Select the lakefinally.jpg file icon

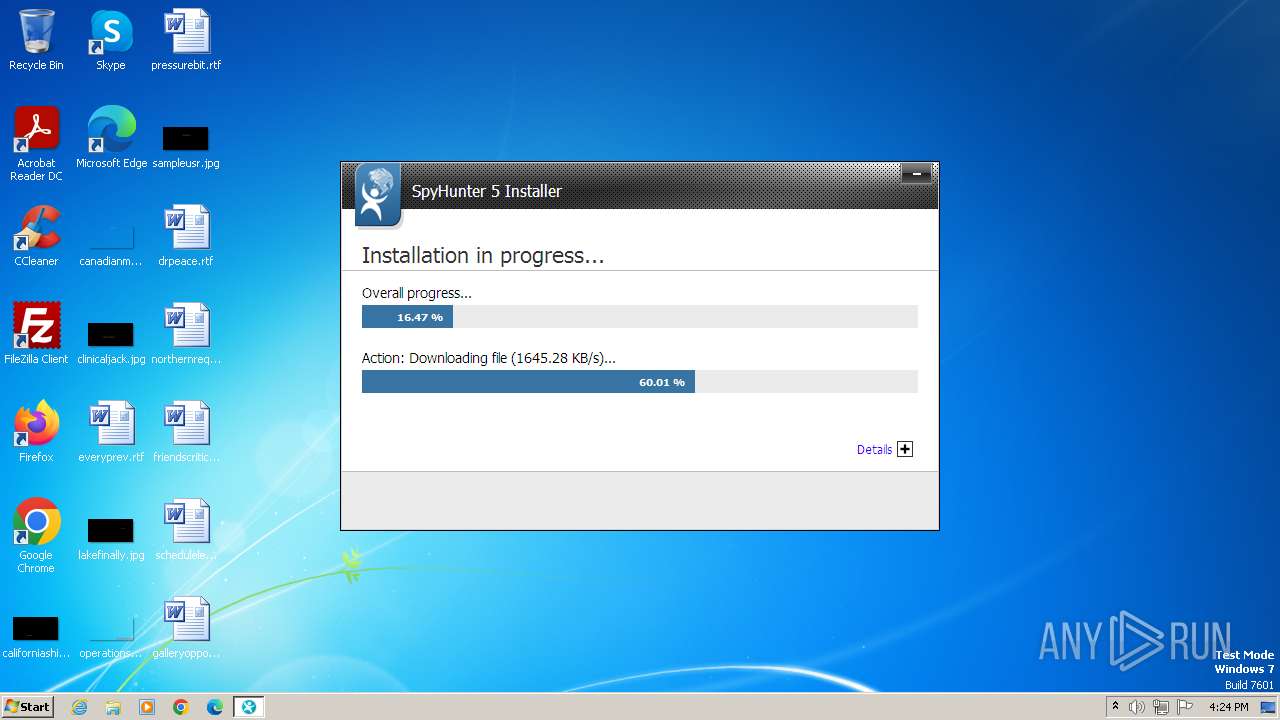[111, 538]
